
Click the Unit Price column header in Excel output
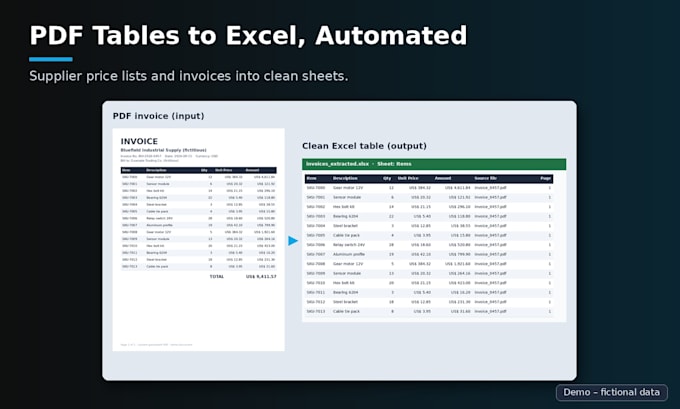pyautogui.click(x=408, y=178)
